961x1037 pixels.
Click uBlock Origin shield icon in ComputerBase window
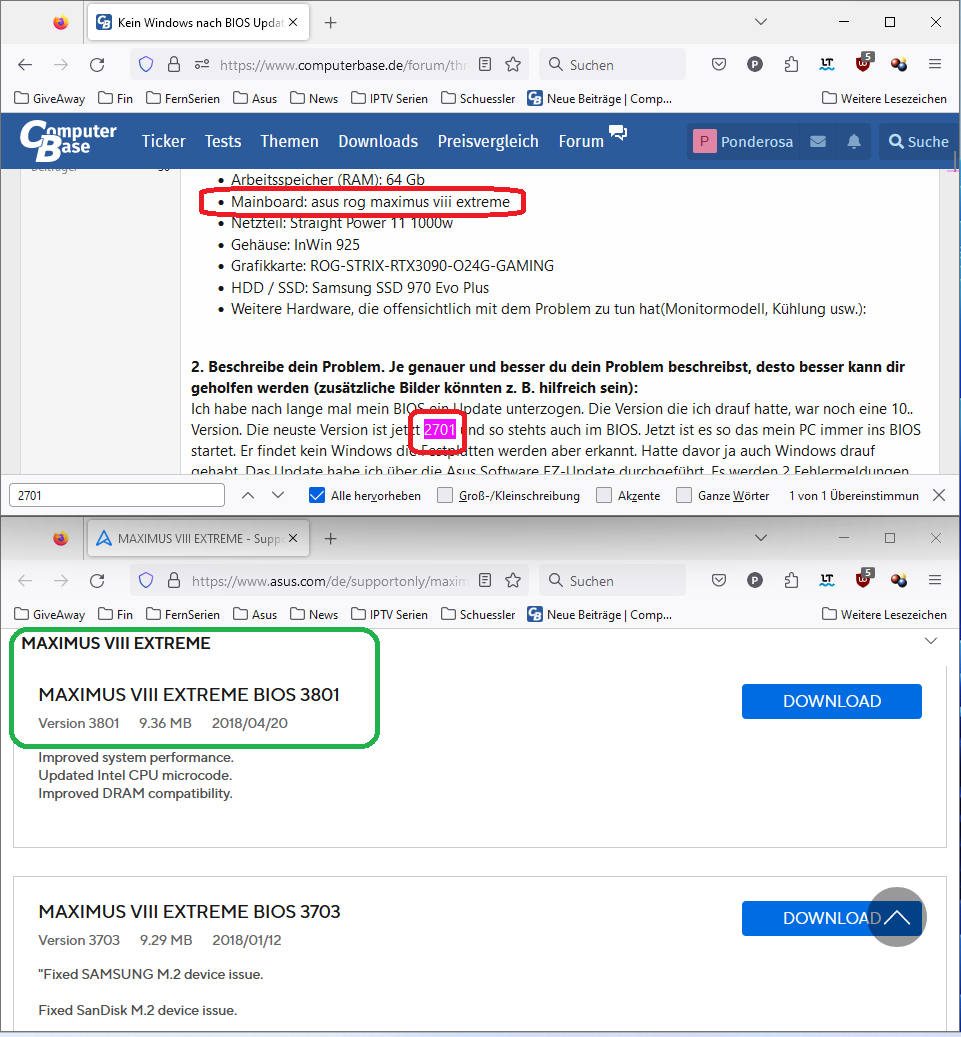(x=863, y=63)
